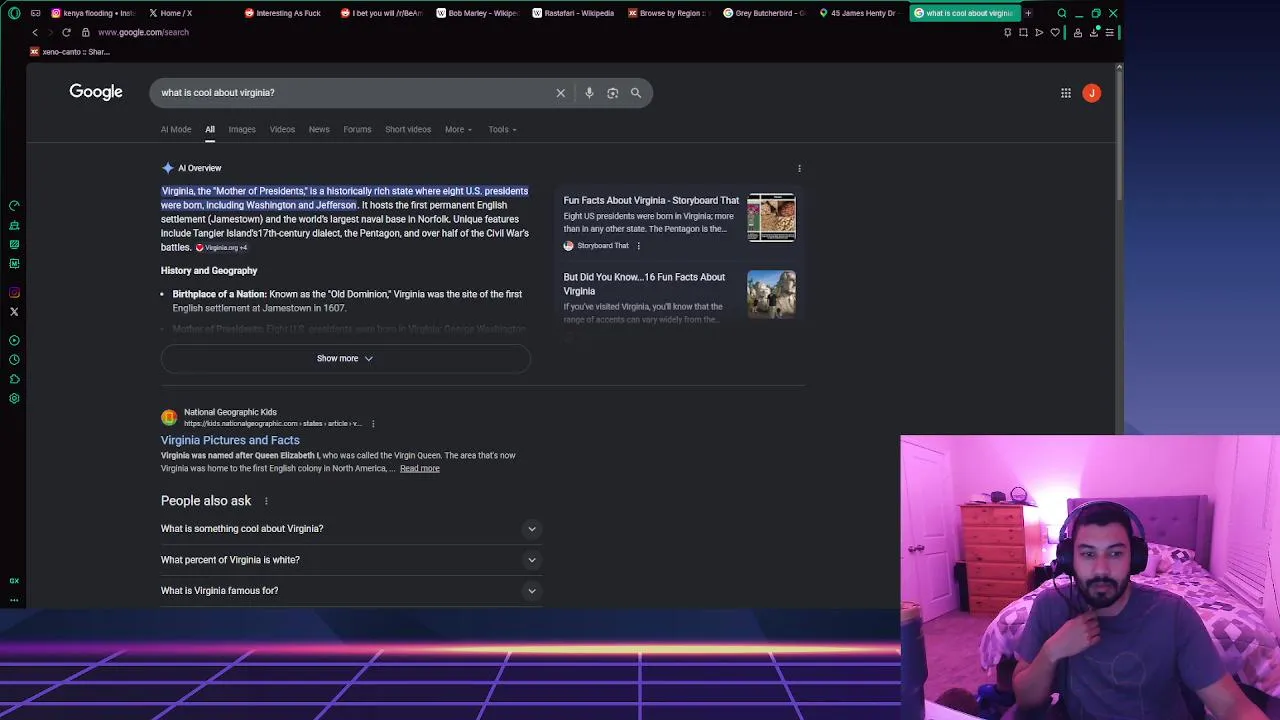Open GX Control speedometer icon in sidebar
Viewport: 1280px width, 720px height.
(14, 206)
